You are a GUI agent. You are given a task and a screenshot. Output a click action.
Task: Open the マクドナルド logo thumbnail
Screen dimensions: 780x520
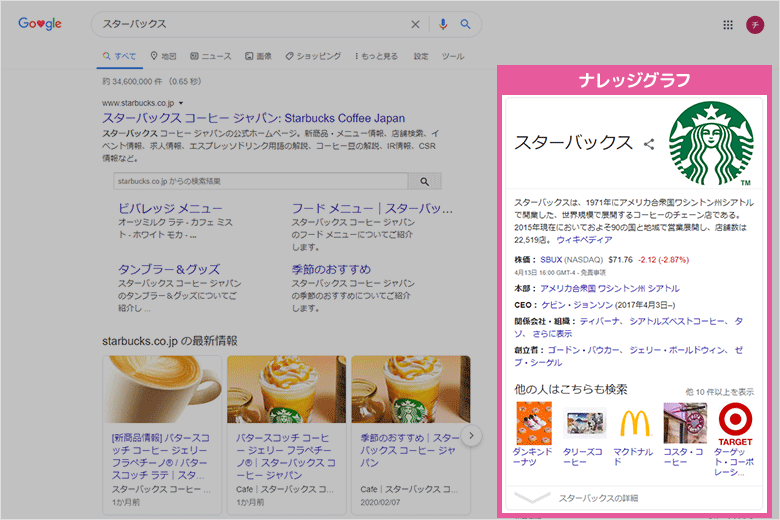635,423
